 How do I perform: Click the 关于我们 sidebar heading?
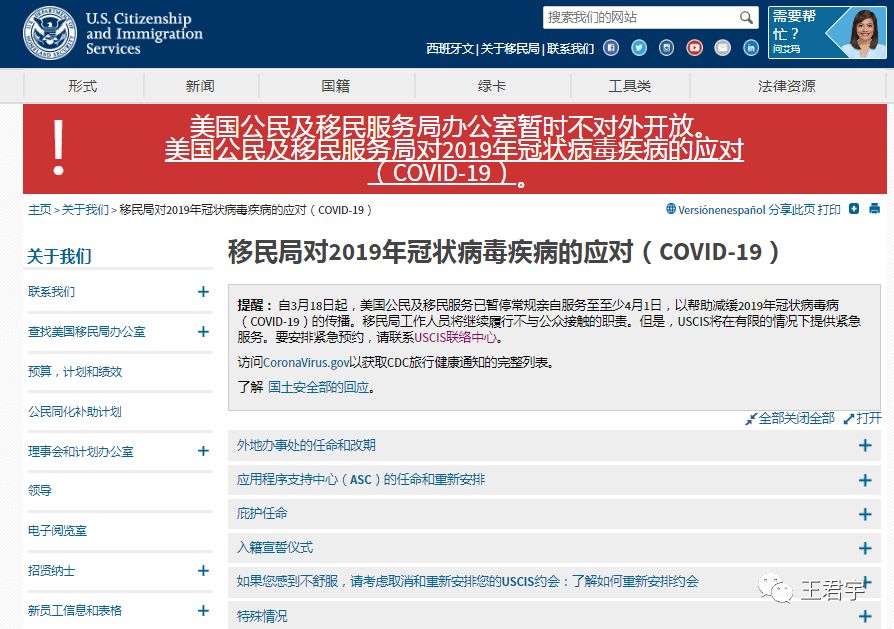59,256
